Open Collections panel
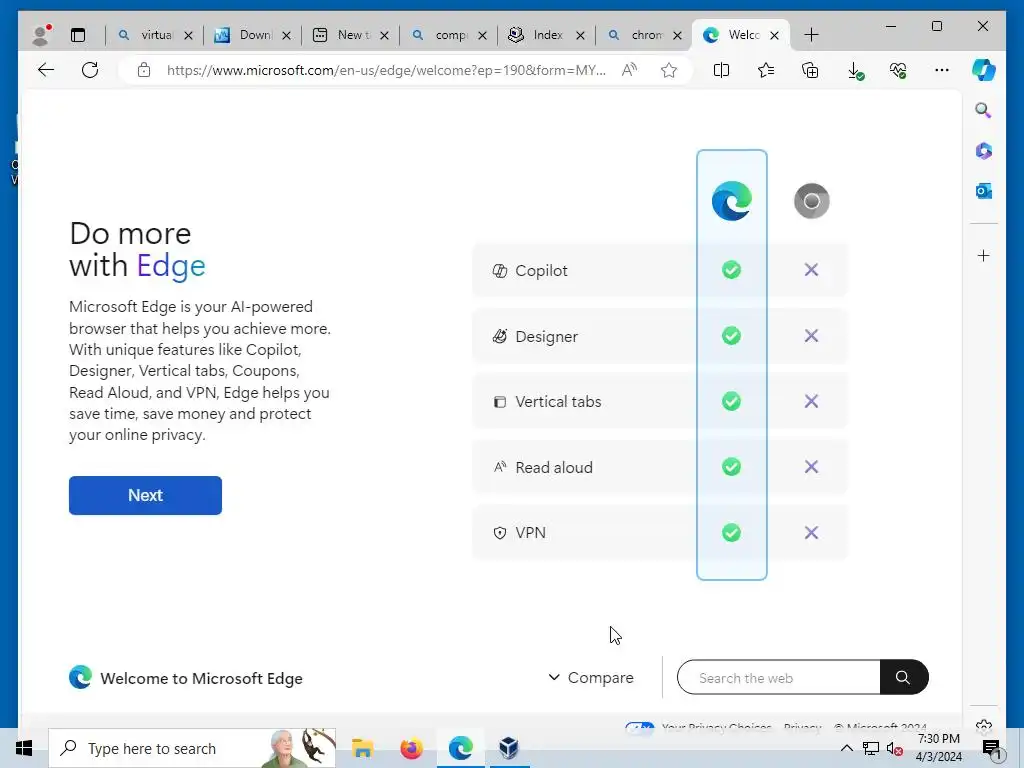 pos(810,70)
